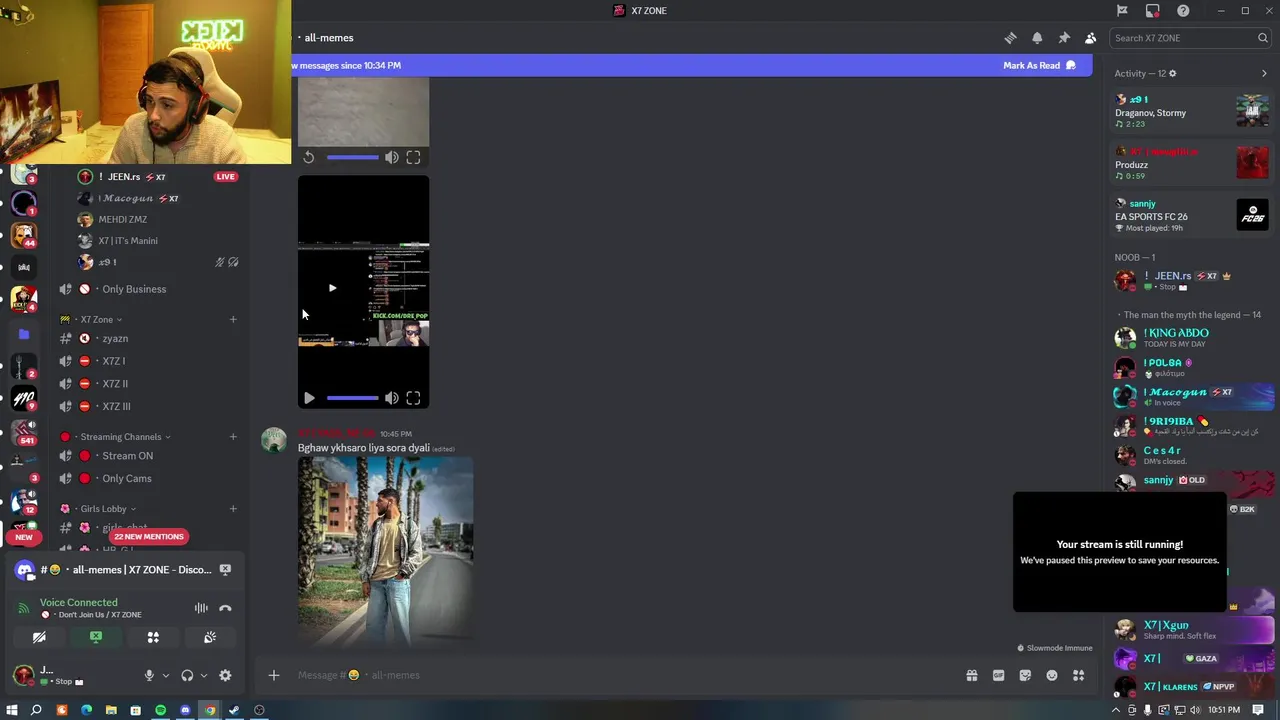Join the X7Z III voice channel
1280x720 pixels.
pos(147,406)
